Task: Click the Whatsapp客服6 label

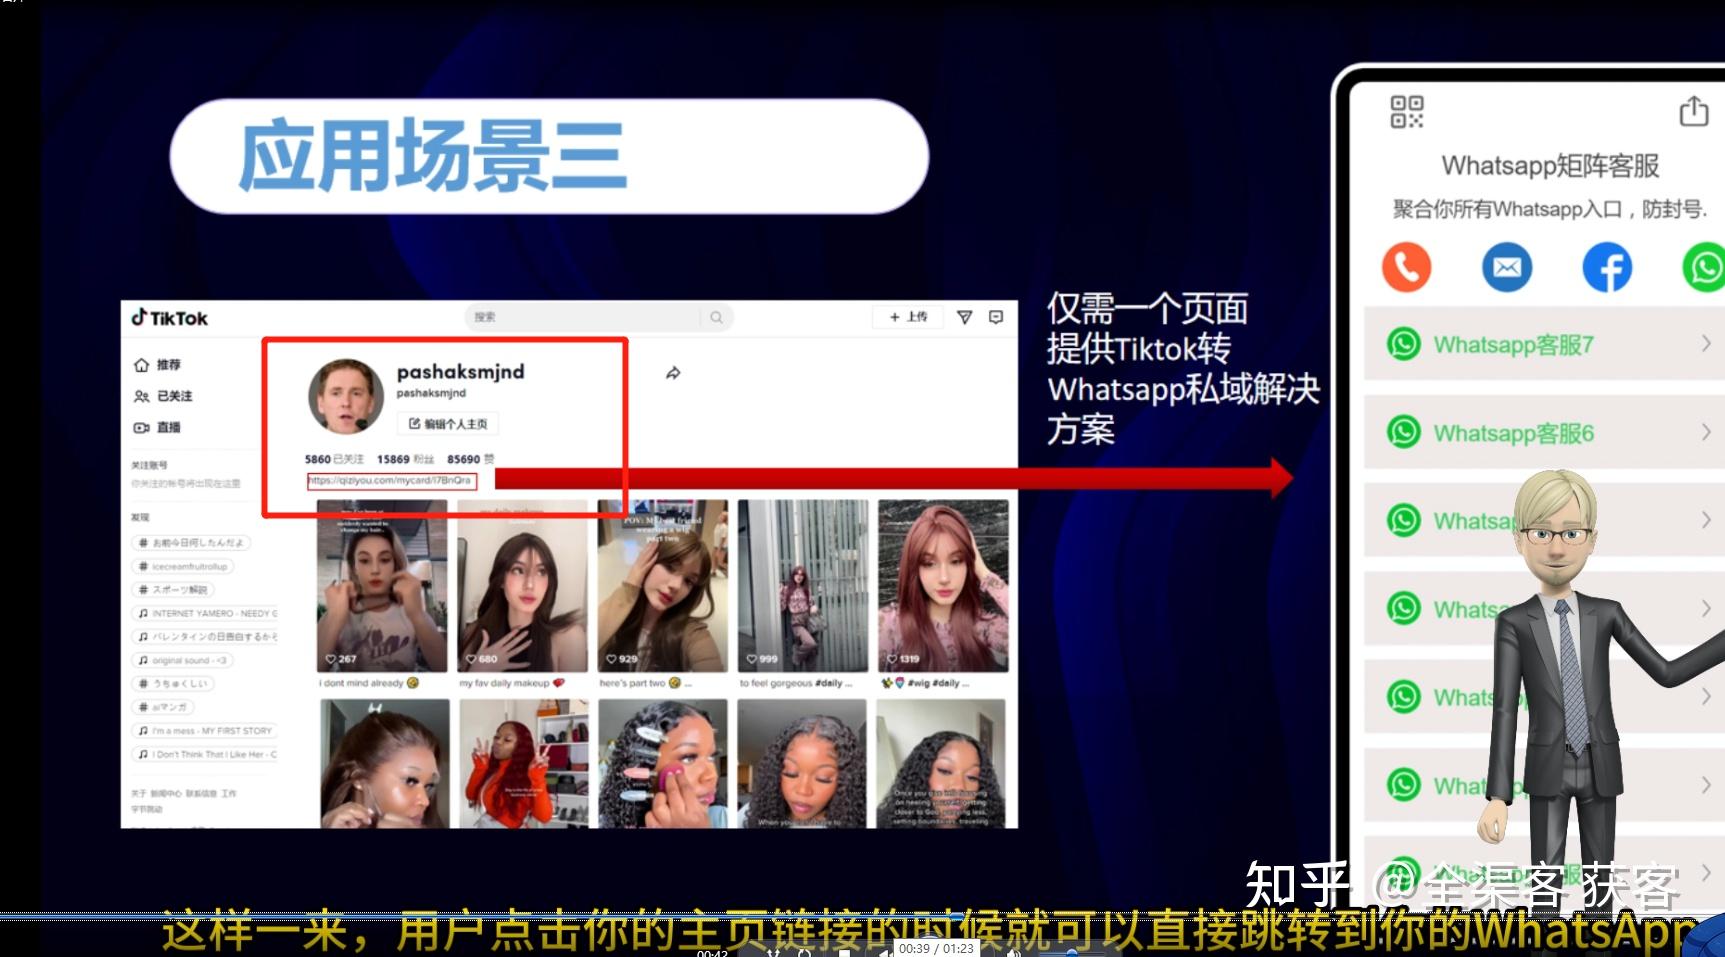Action: click(x=1513, y=433)
